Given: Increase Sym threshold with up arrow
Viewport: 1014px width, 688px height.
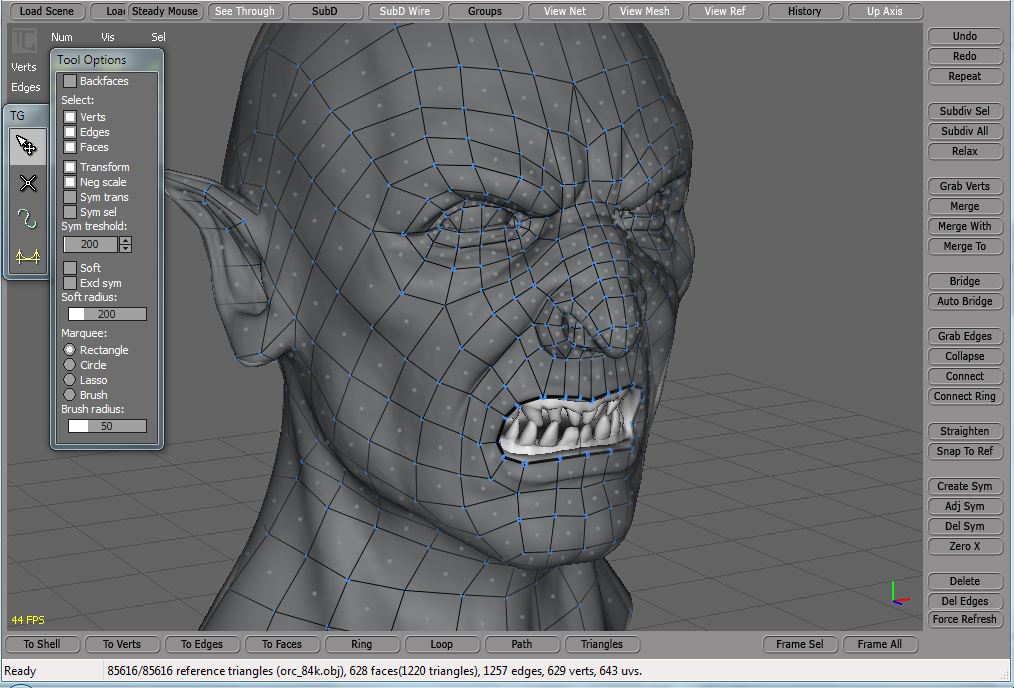Looking at the screenshot, I should tap(125, 241).
